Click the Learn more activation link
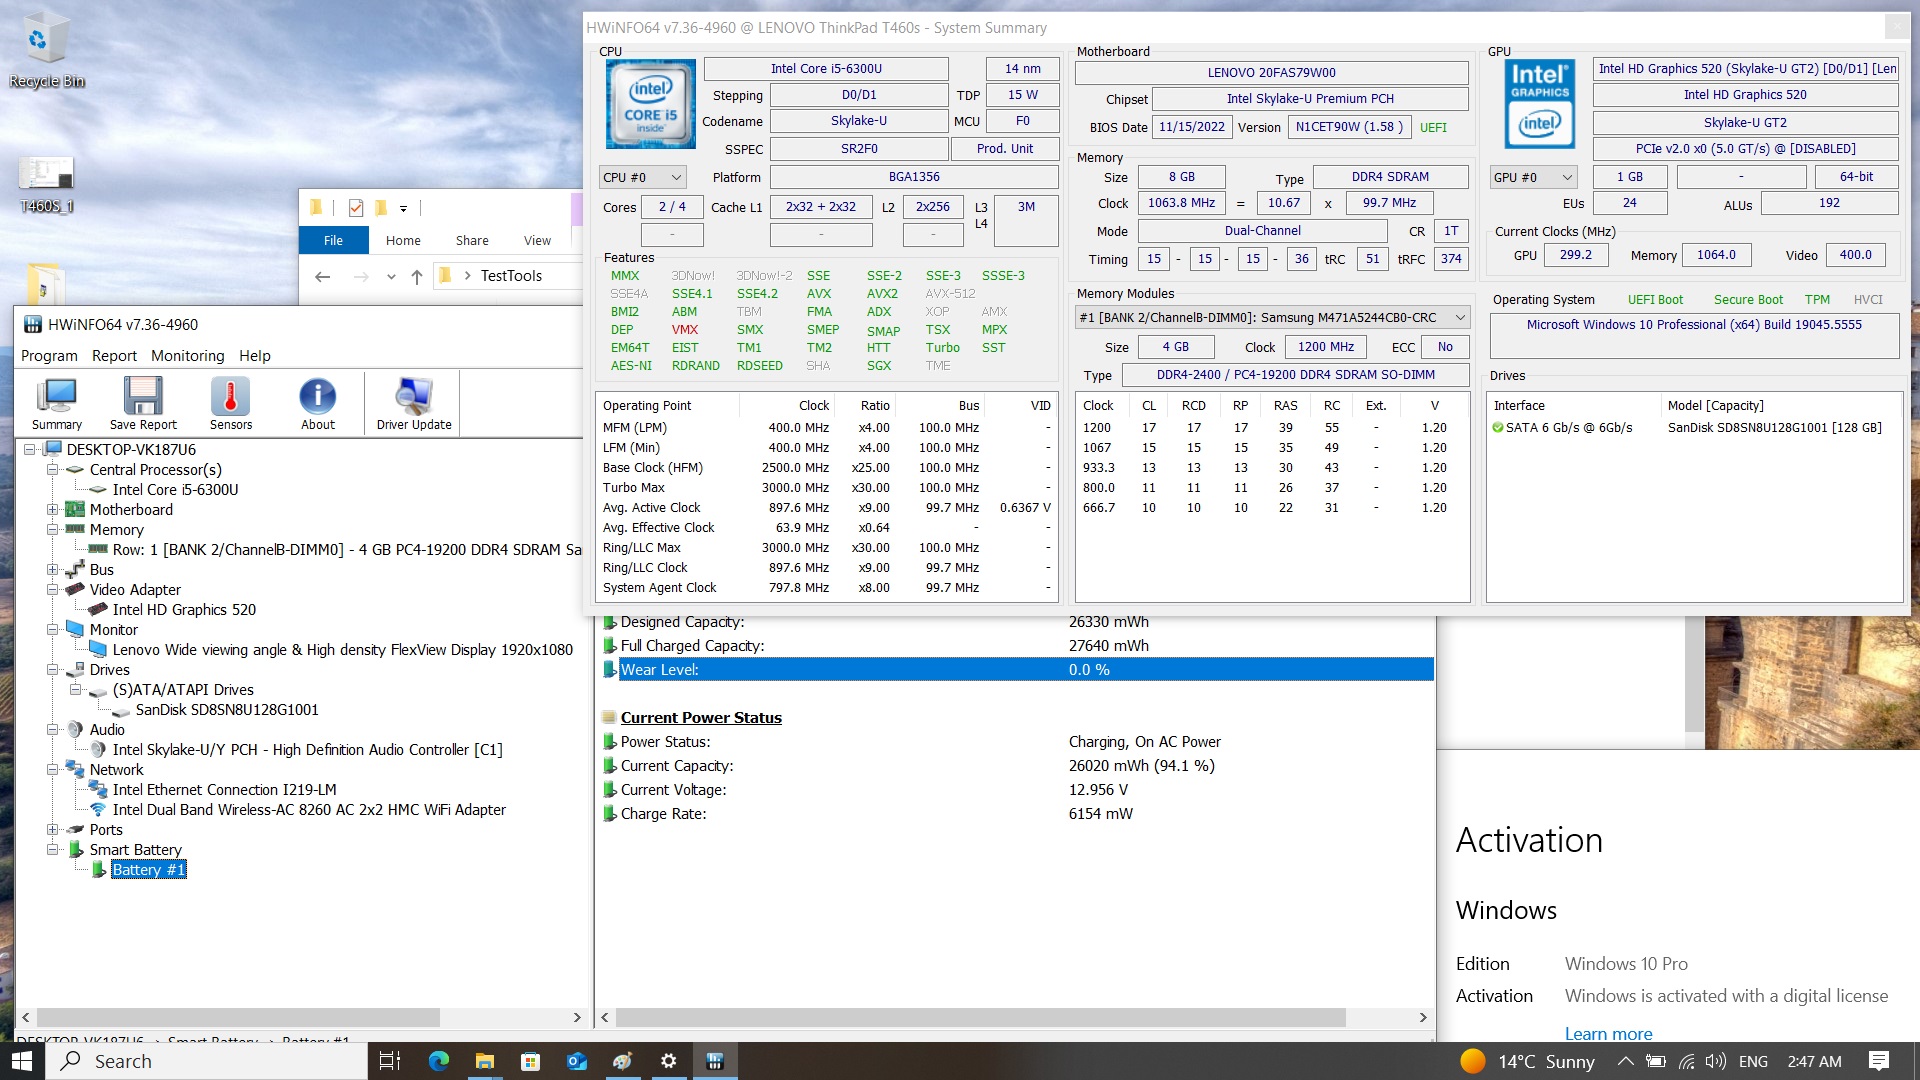The image size is (1920, 1080). pyautogui.click(x=1608, y=1033)
